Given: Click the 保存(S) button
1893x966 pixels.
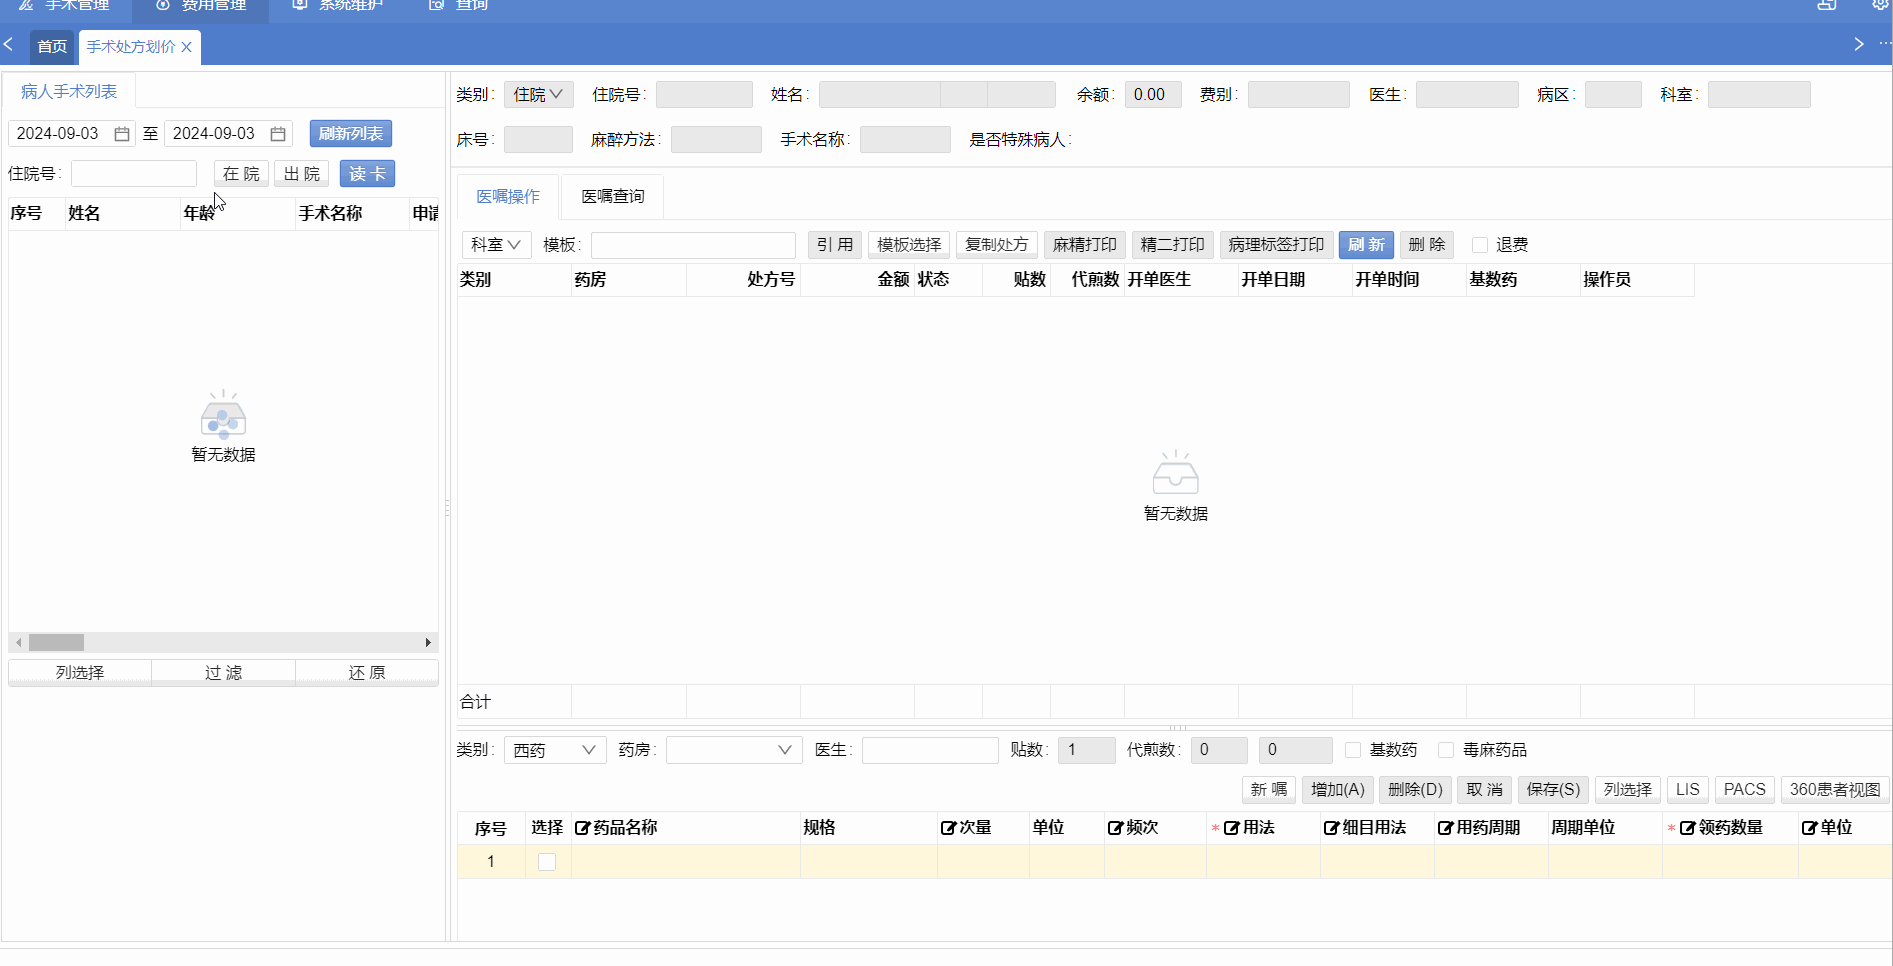Looking at the screenshot, I should (x=1553, y=790).
